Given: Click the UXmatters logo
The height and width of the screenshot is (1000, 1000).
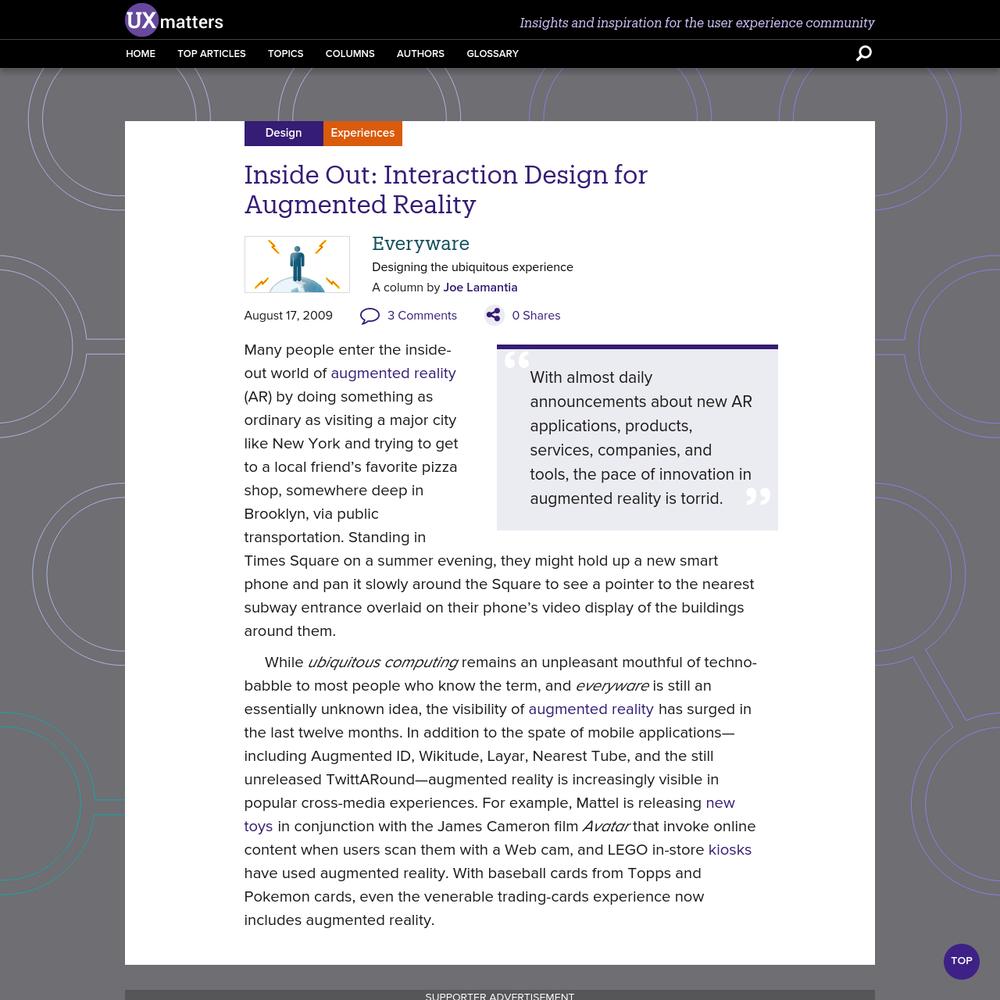Looking at the screenshot, I should tap(174, 20).
